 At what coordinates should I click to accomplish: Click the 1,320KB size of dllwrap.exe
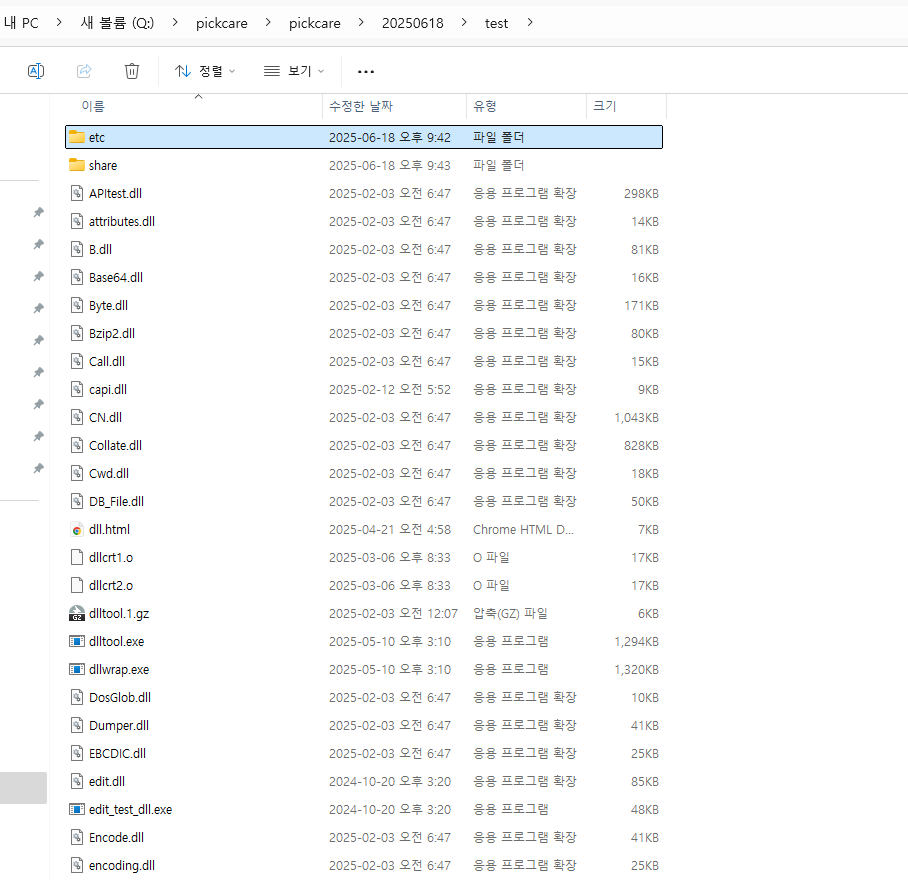636,670
